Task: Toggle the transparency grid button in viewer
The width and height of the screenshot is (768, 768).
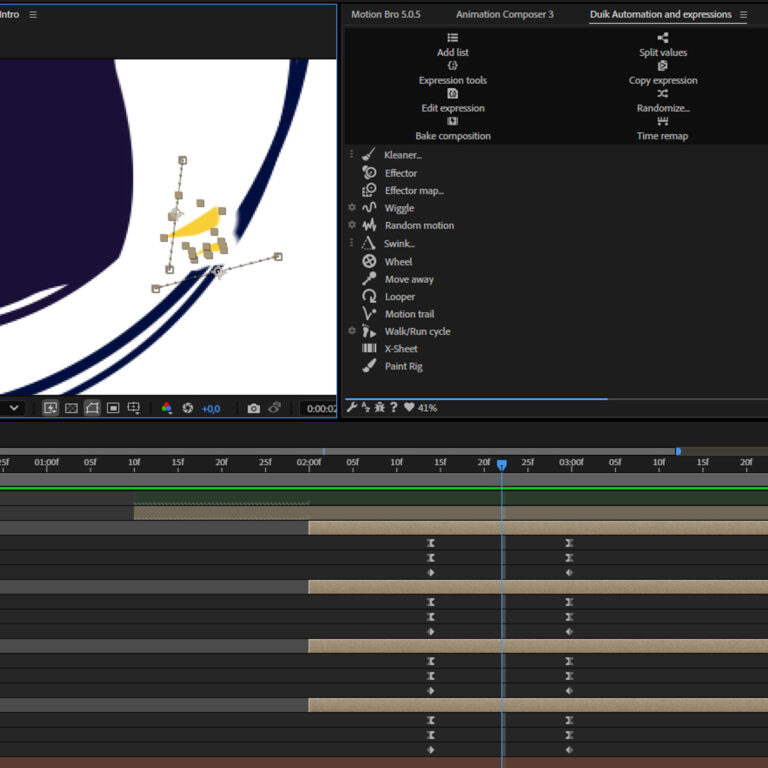Action: (x=71, y=408)
